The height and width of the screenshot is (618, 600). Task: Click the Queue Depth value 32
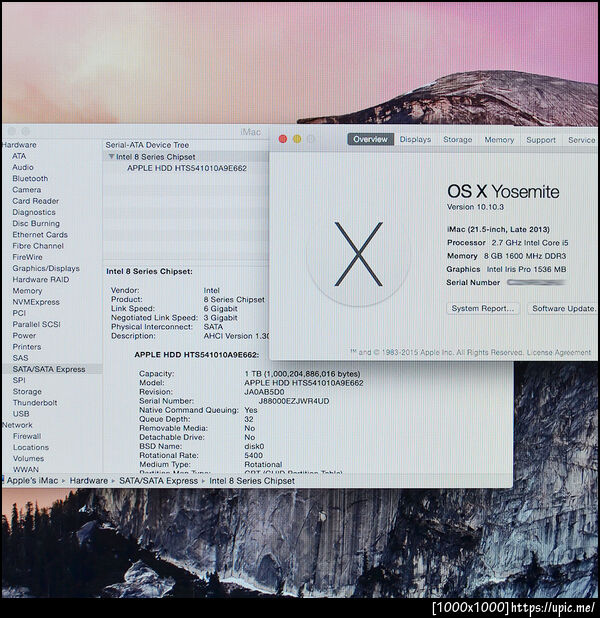click(x=249, y=419)
